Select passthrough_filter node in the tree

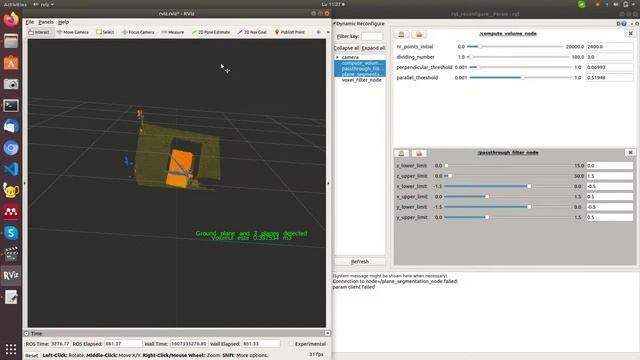[x=361, y=69]
